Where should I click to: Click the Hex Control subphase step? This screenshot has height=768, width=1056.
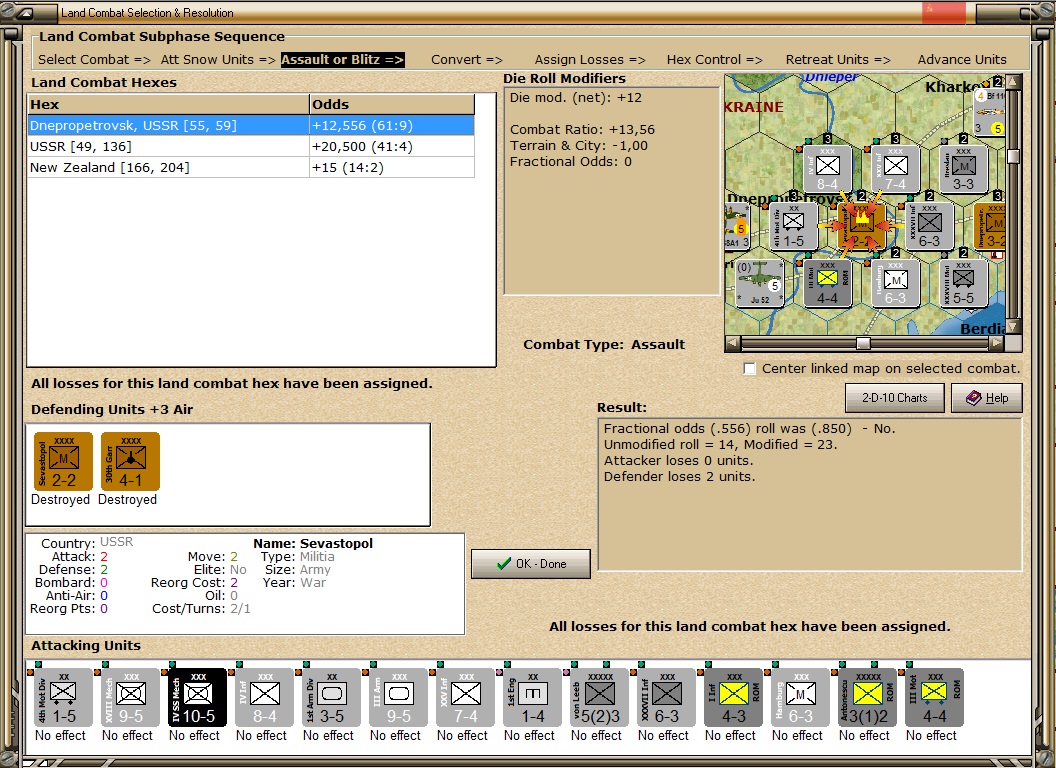(715, 59)
